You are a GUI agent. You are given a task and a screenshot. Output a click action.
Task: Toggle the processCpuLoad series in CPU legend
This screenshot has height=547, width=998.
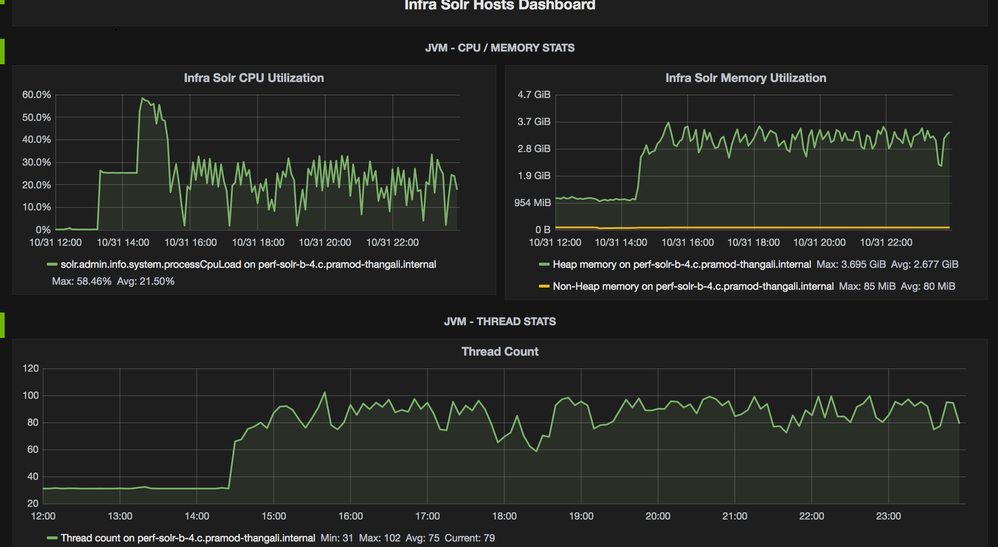point(248,265)
